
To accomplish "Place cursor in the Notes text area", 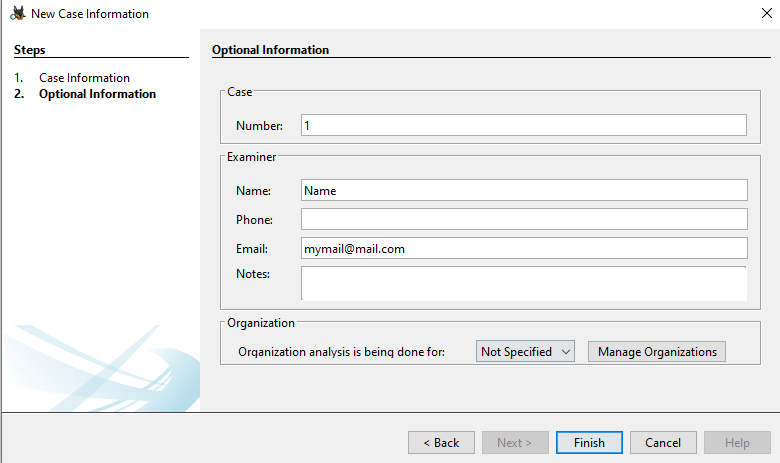I will [x=523, y=282].
